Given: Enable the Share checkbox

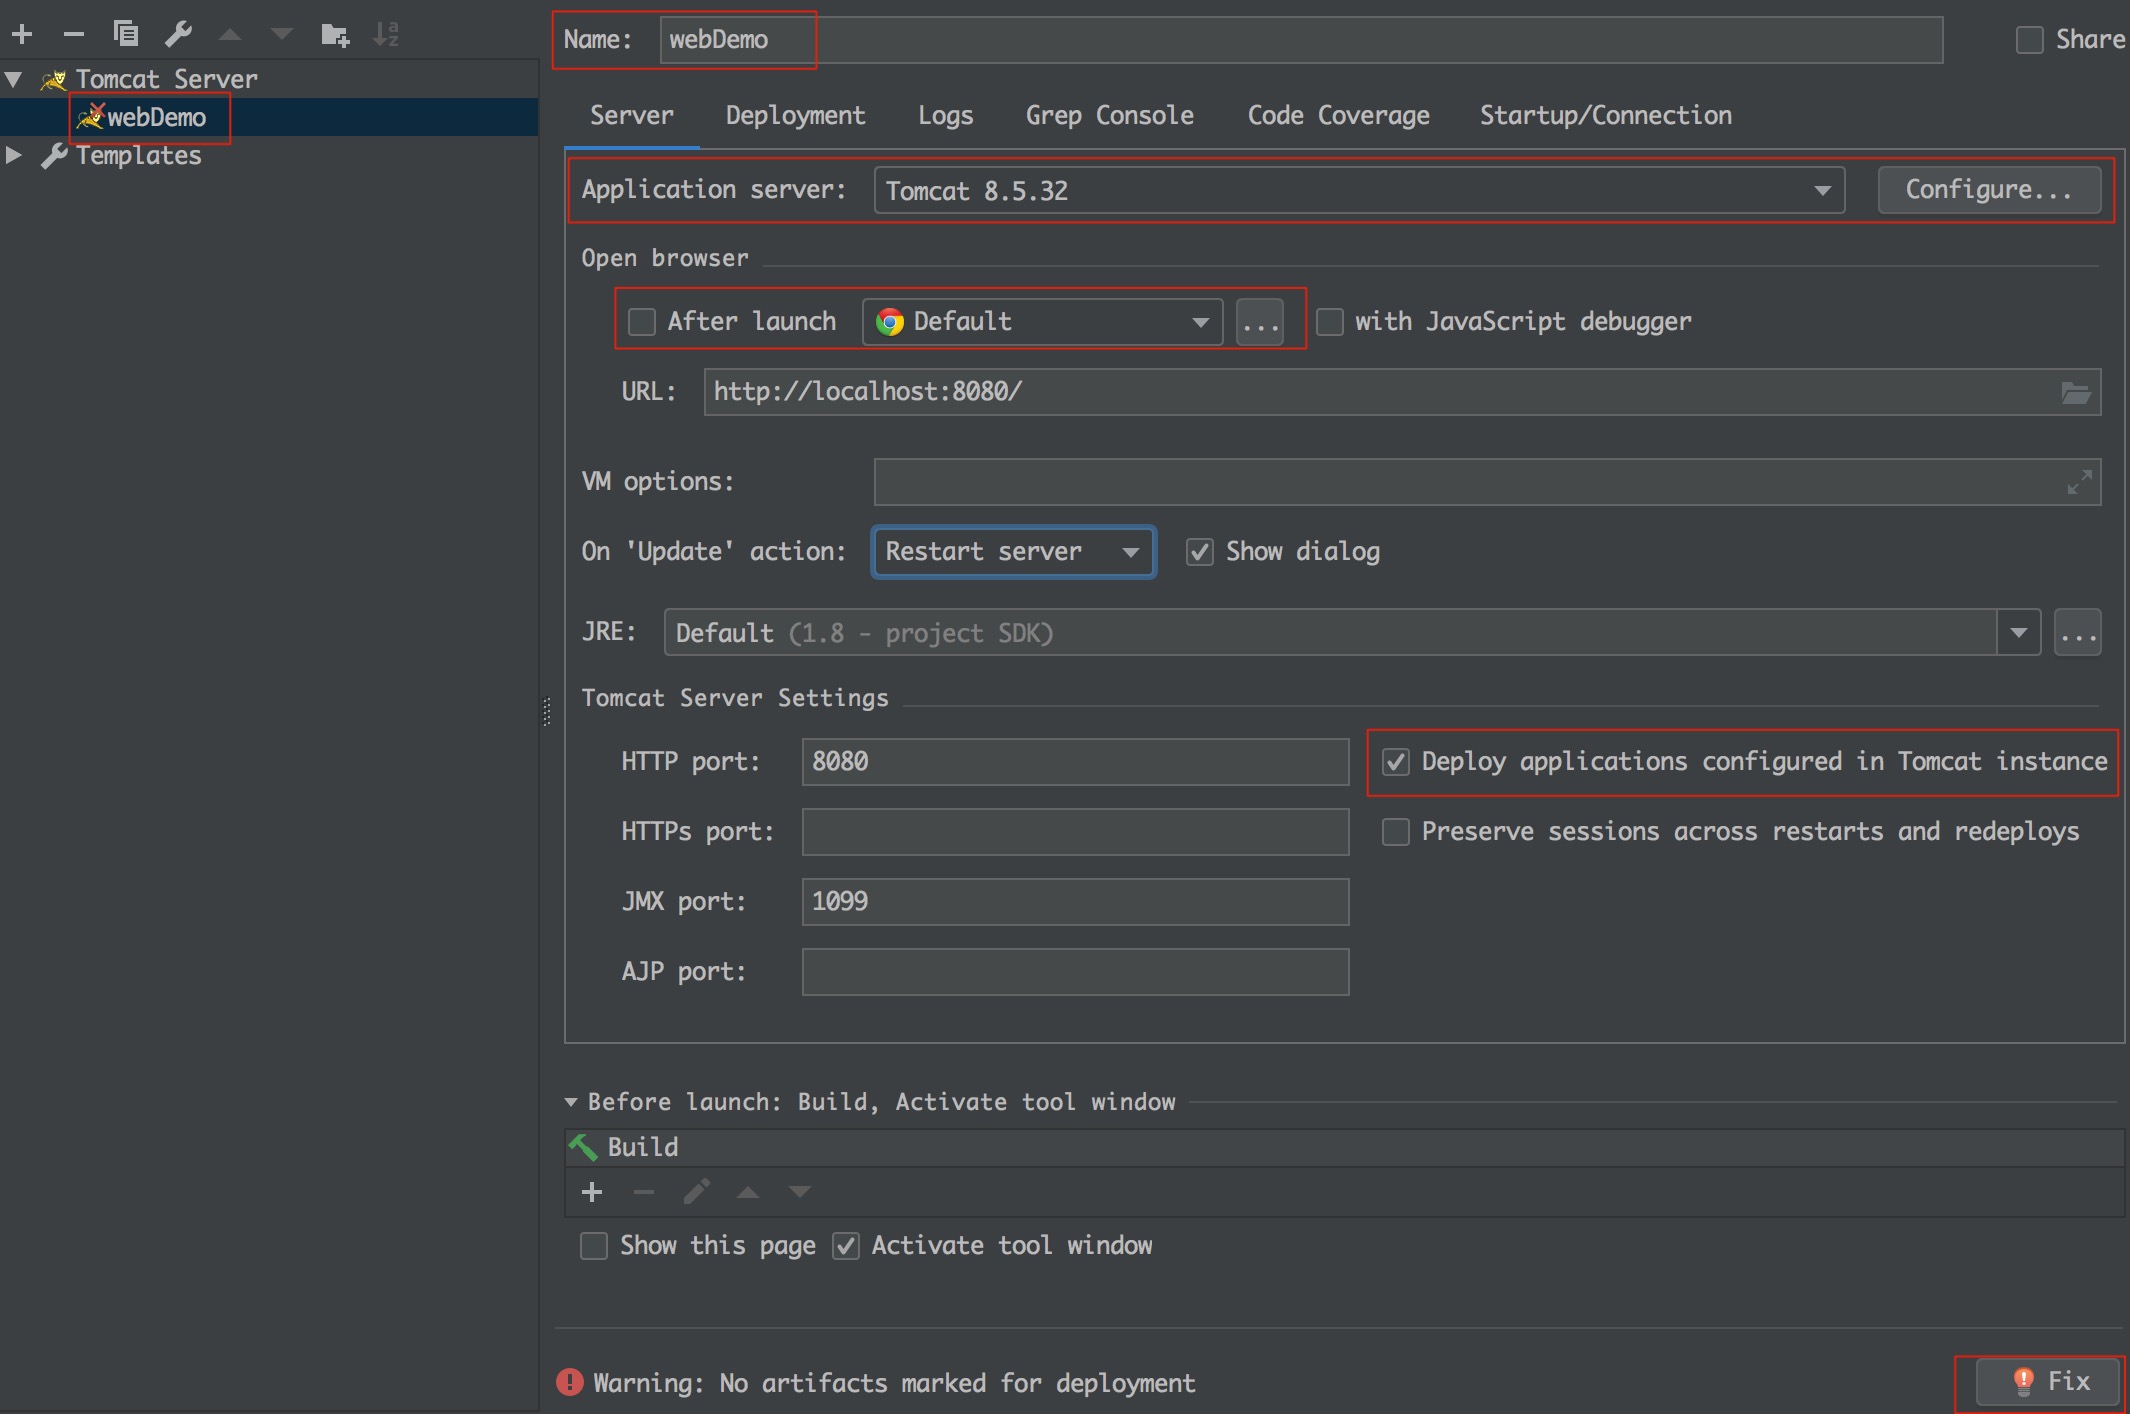Looking at the screenshot, I should click(x=2029, y=40).
